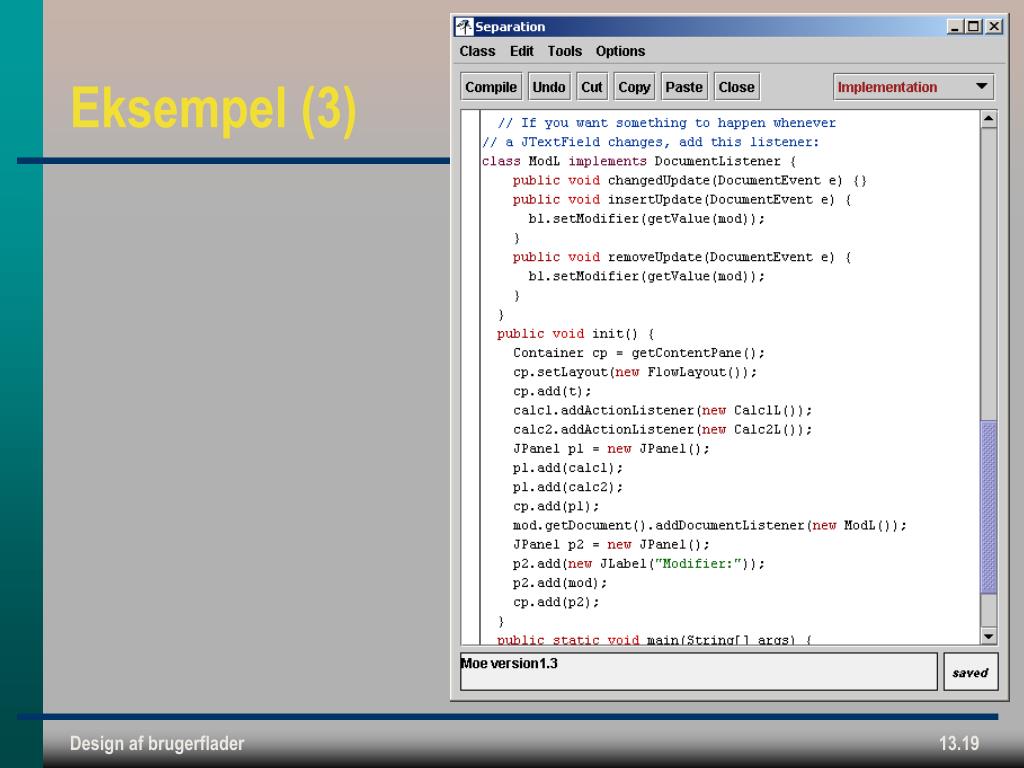
Task: Click the 'JPanel p1 = new JPanel();' line
Action: (x=611, y=449)
